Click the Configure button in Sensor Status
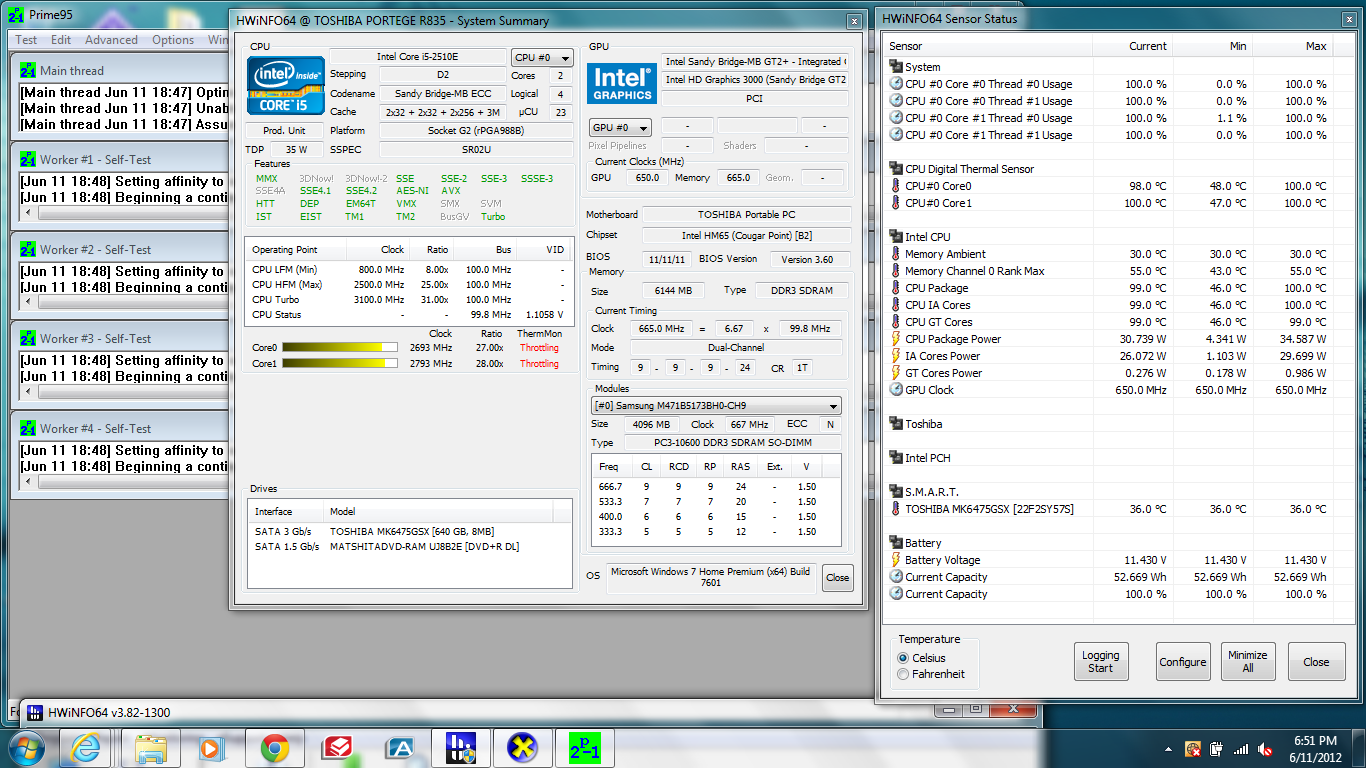Image resolution: width=1366 pixels, height=768 pixels. 1183,662
